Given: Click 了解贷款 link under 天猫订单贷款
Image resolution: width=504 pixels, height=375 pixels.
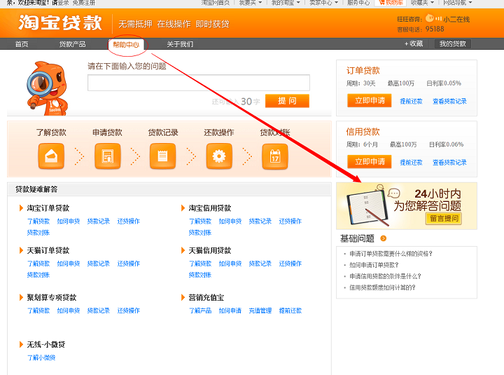Looking at the screenshot, I should (x=38, y=264).
